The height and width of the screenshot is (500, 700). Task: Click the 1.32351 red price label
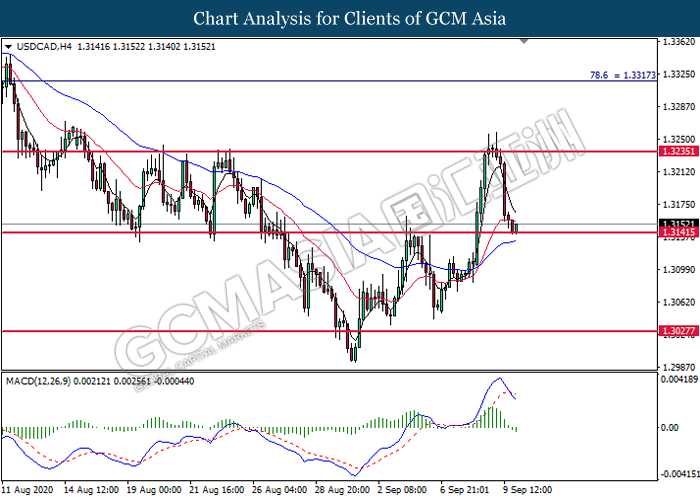(679, 151)
